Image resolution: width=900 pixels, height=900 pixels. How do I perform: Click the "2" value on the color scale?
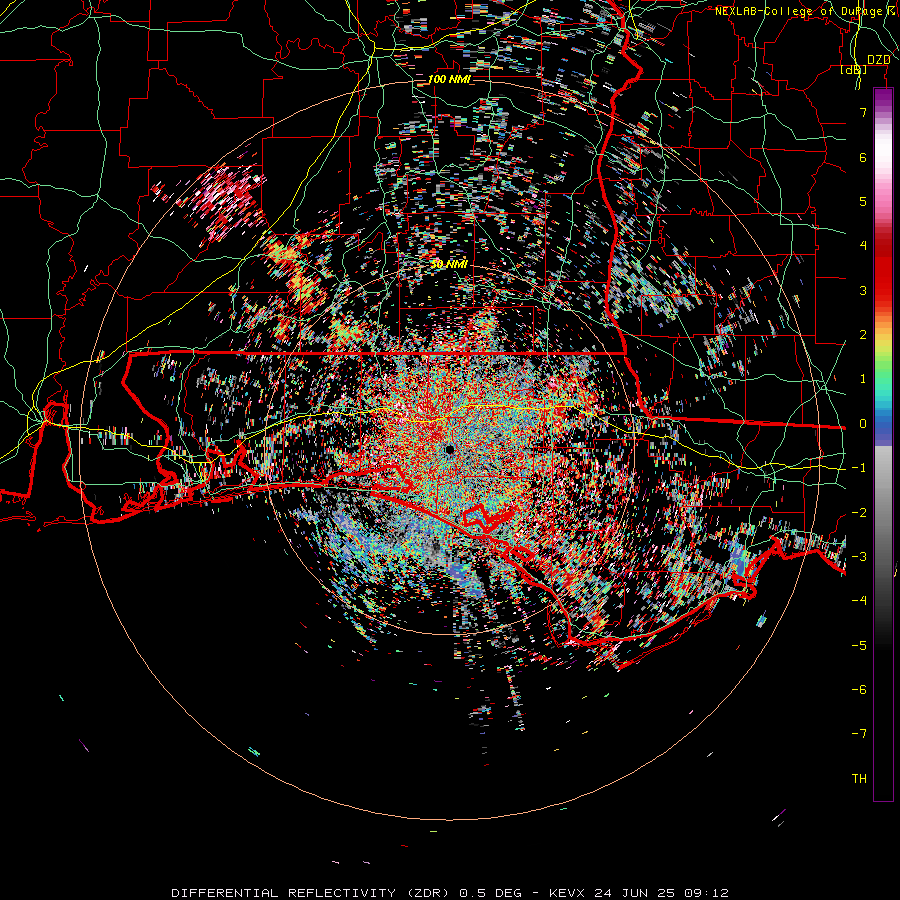863,335
